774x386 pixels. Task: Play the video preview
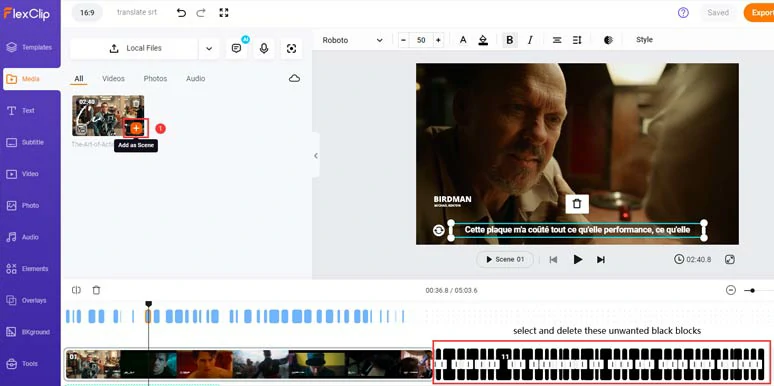point(578,260)
